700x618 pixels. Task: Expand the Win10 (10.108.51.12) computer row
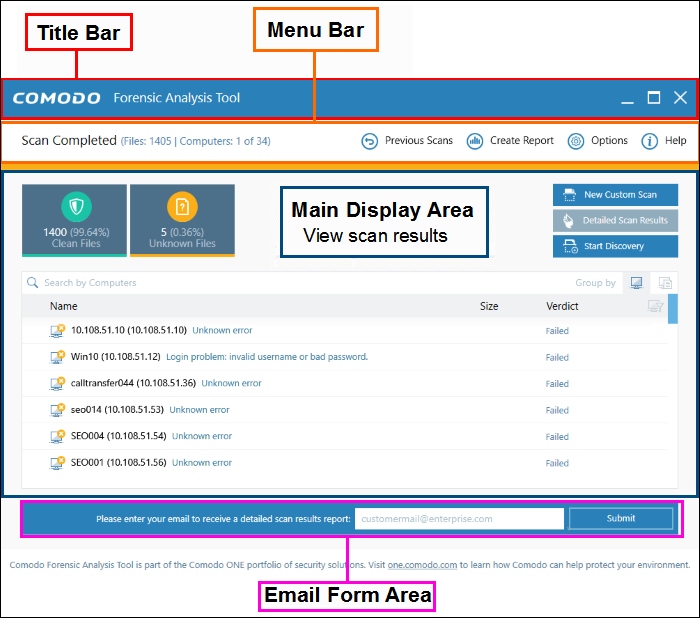tap(58, 357)
